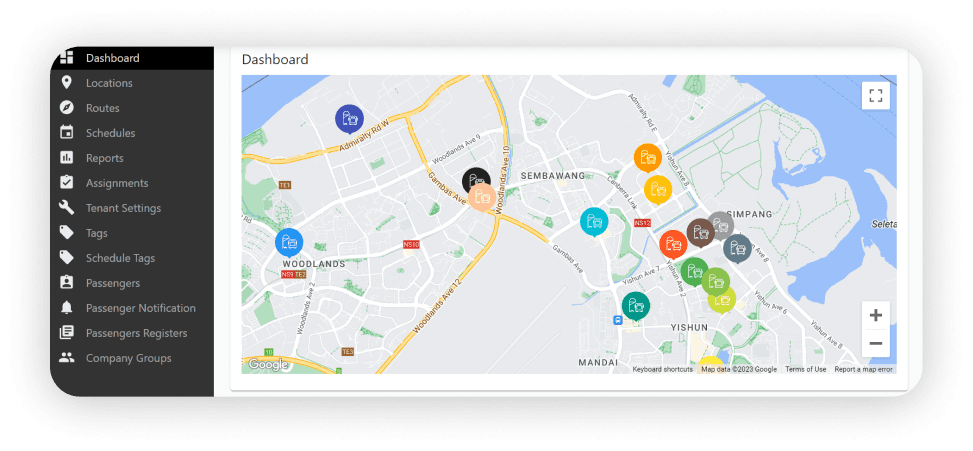This screenshot has height=451, width=973.
Task: Click the blue bus marker above Woodlands
Action: click(x=289, y=243)
